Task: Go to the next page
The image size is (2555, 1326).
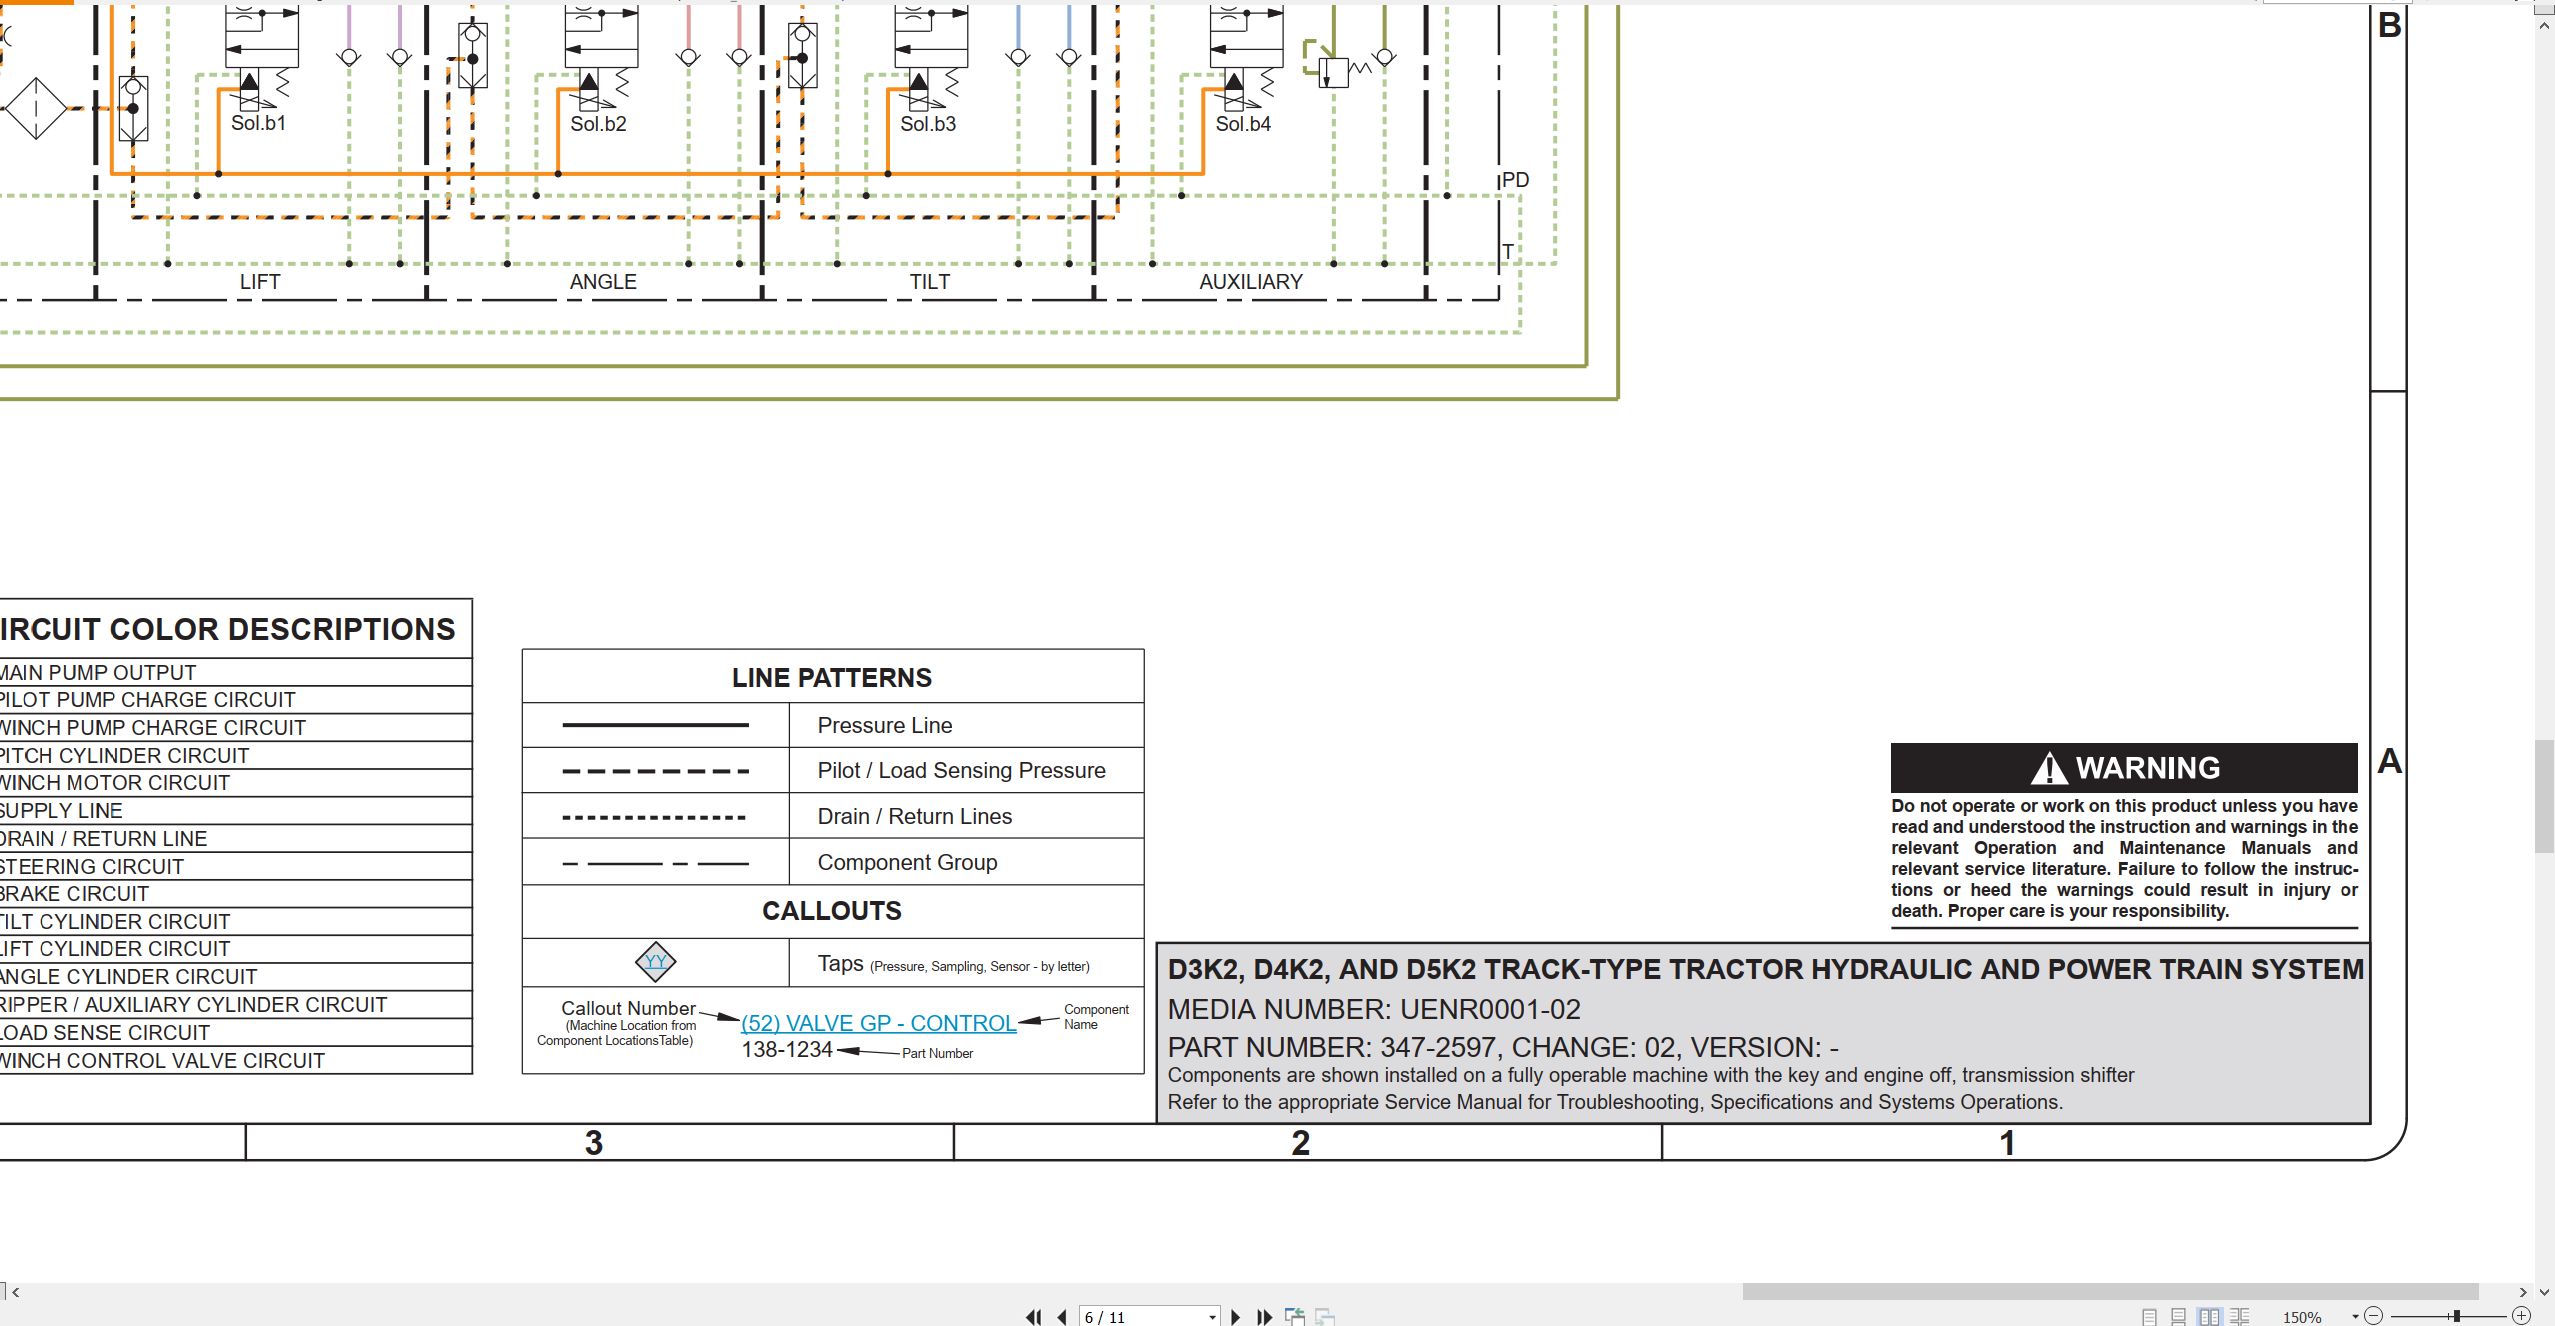Action: [x=1236, y=1317]
